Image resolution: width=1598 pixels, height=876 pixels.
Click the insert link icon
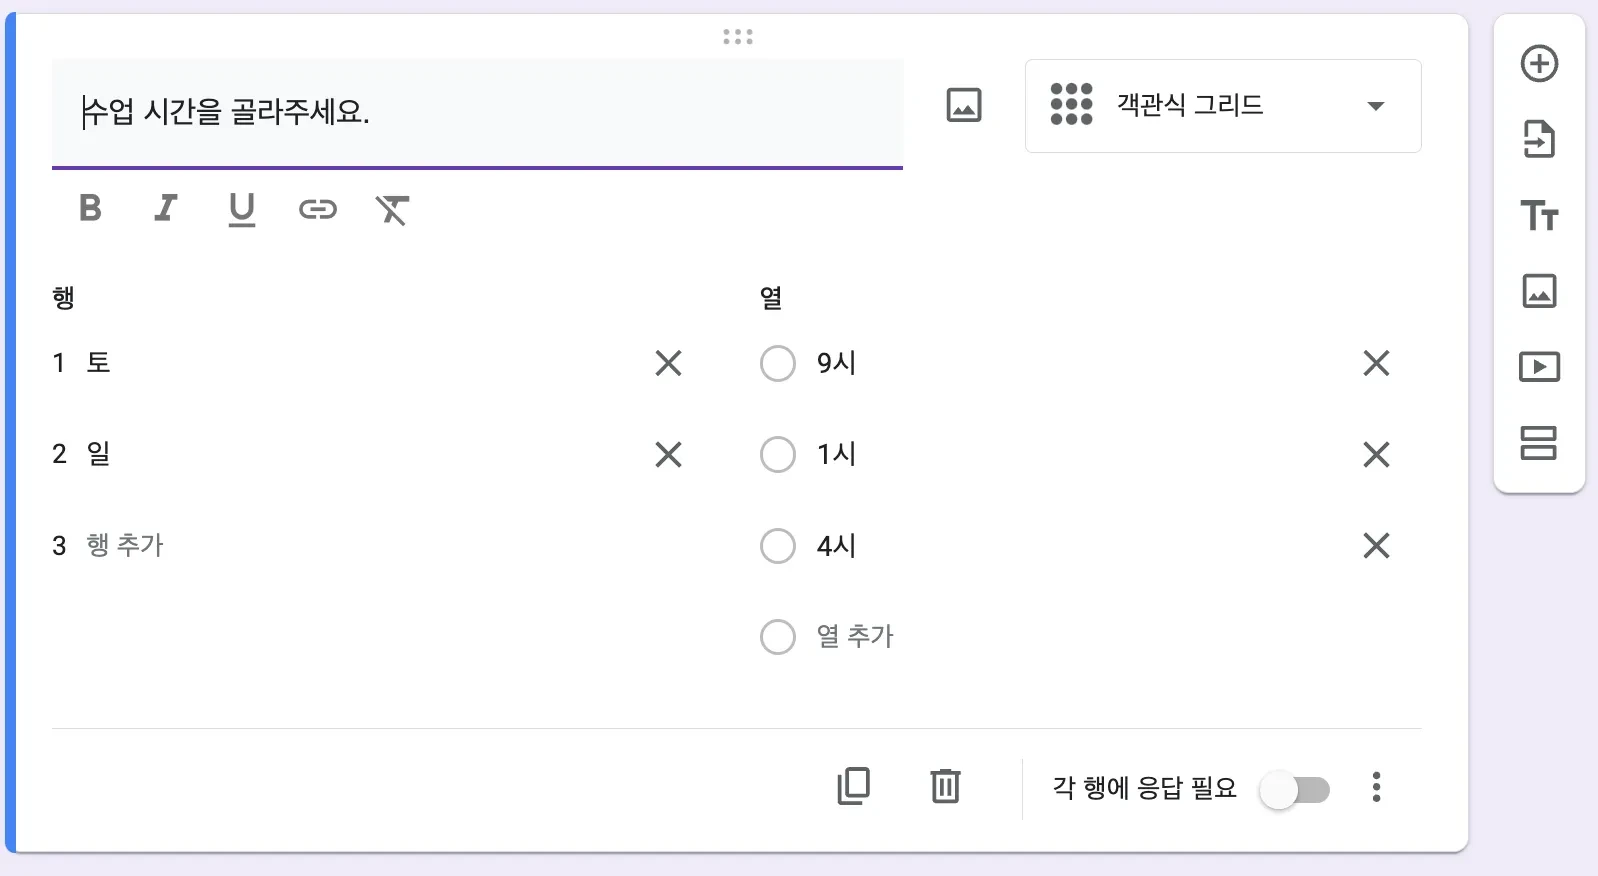[x=318, y=209]
